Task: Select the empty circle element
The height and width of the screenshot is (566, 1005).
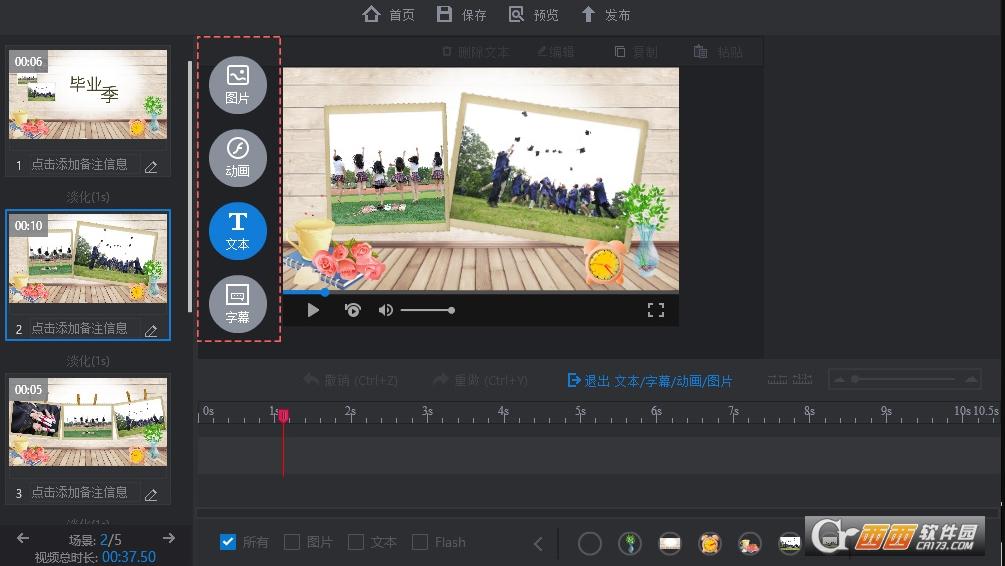Action: [590, 544]
